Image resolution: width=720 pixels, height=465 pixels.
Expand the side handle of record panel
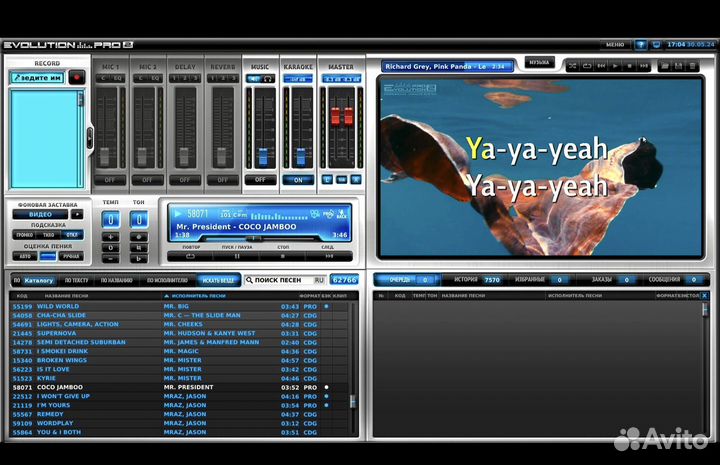point(90,136)
